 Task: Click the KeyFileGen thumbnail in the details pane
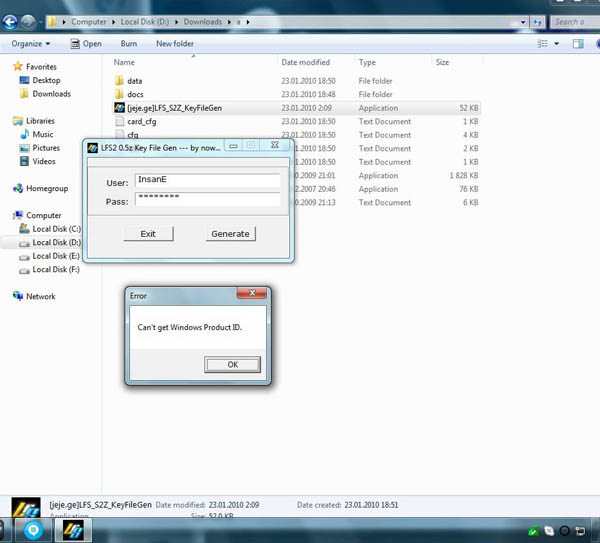[26, 507]
